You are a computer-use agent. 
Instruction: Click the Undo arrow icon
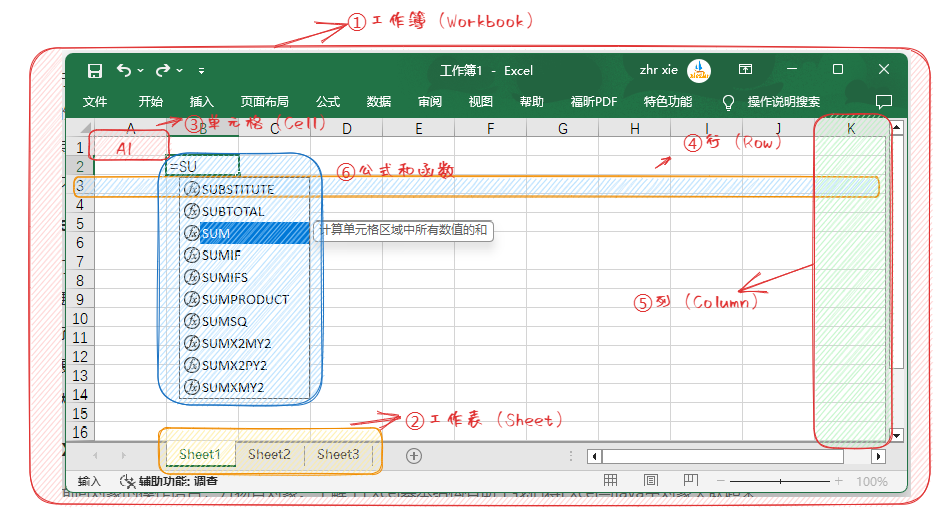(124, 71)
